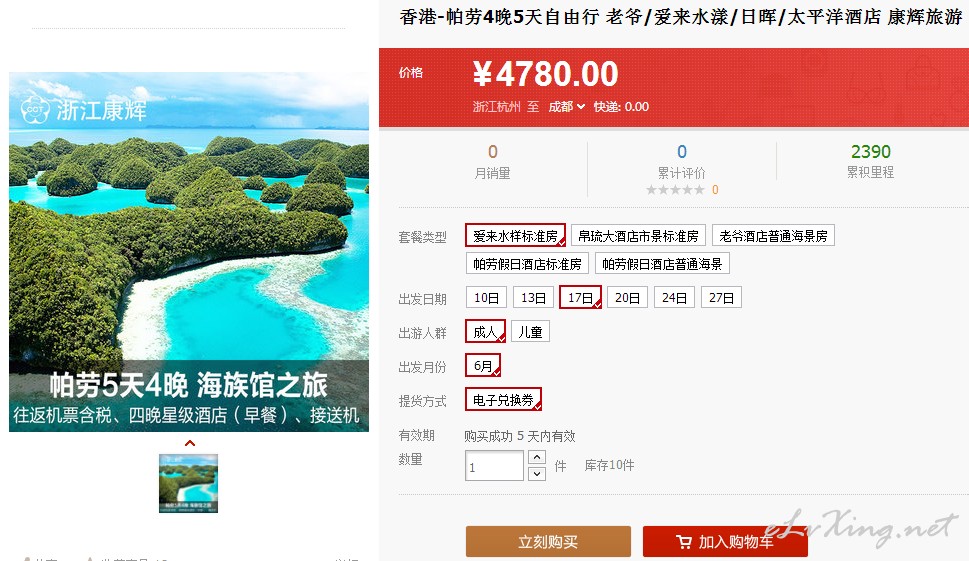The width and height of the screenshot is (969, 561).
Task: Select the 电子兑换券 pickup method
Action: click(503, 400)
